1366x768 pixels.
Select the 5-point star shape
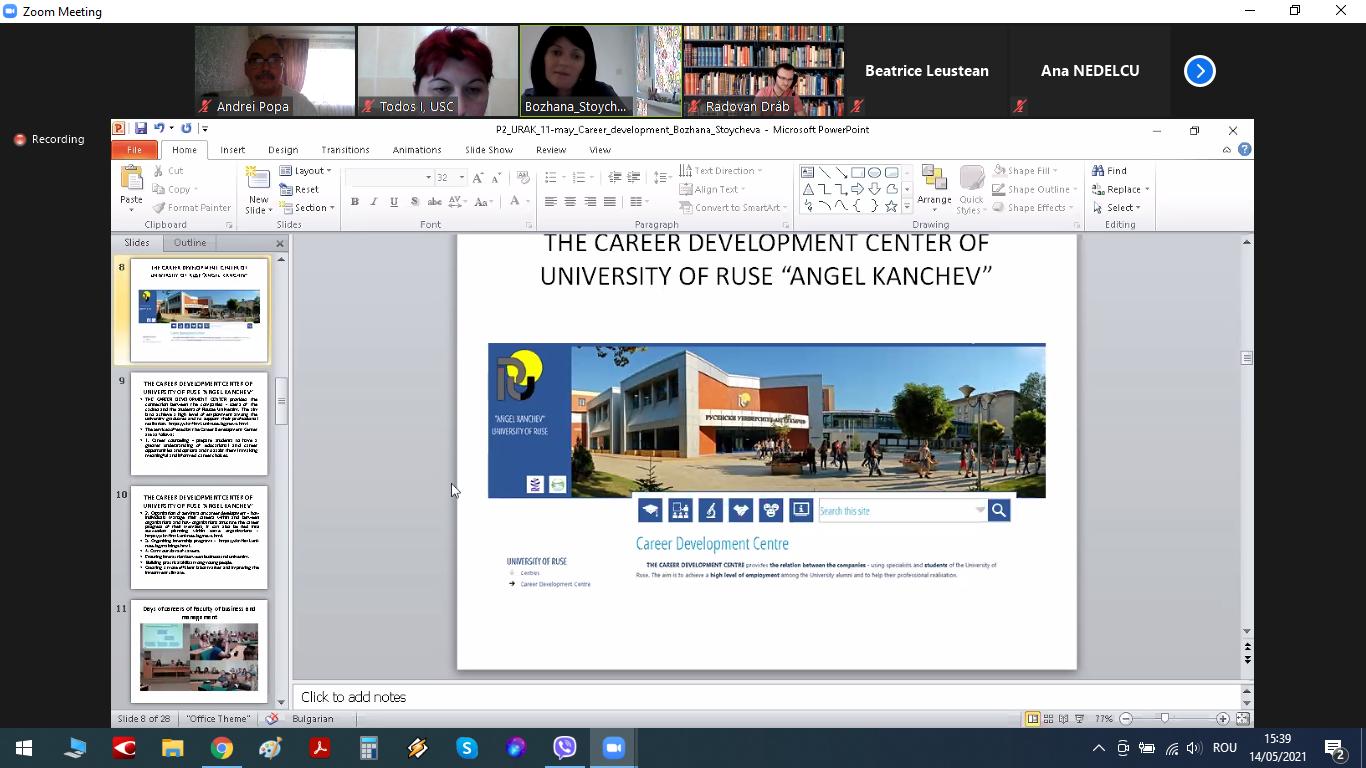click(891, 206)
